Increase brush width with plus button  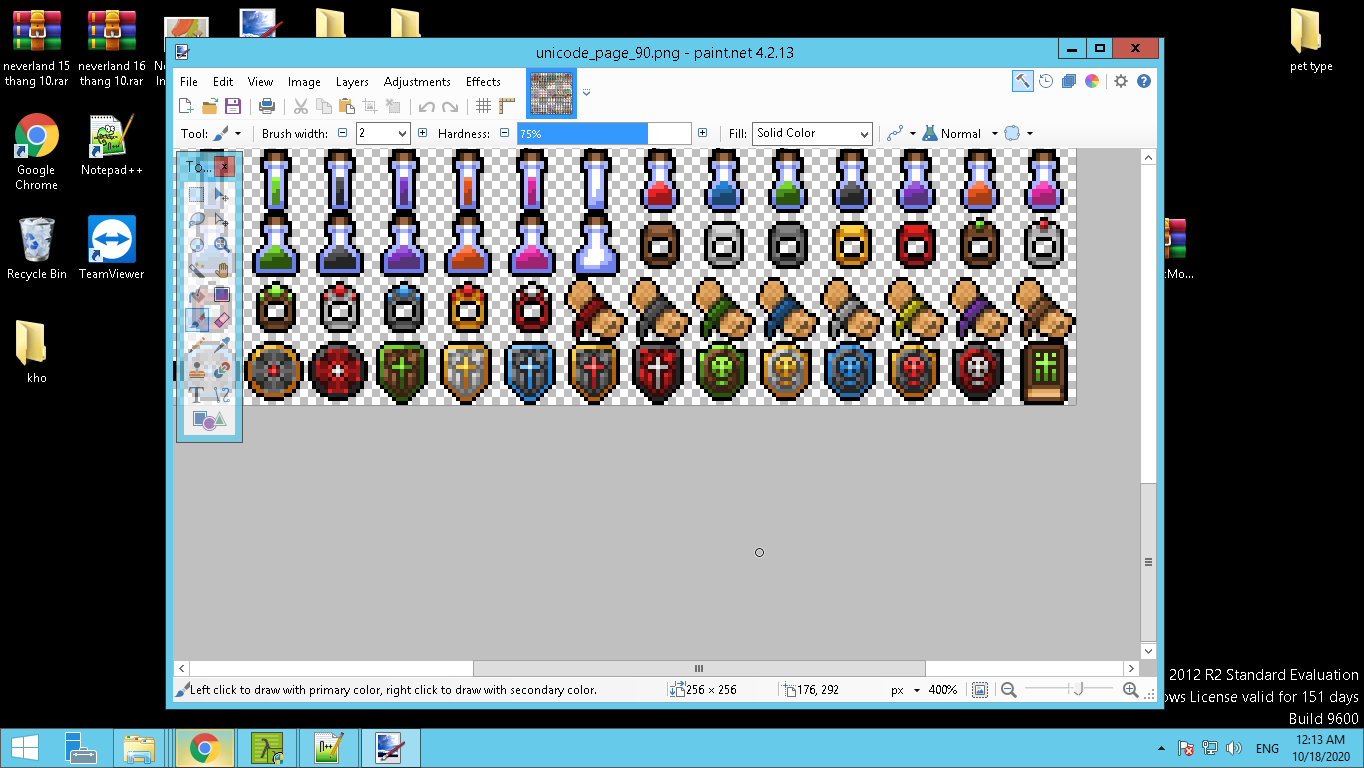(x=422, y=133)
